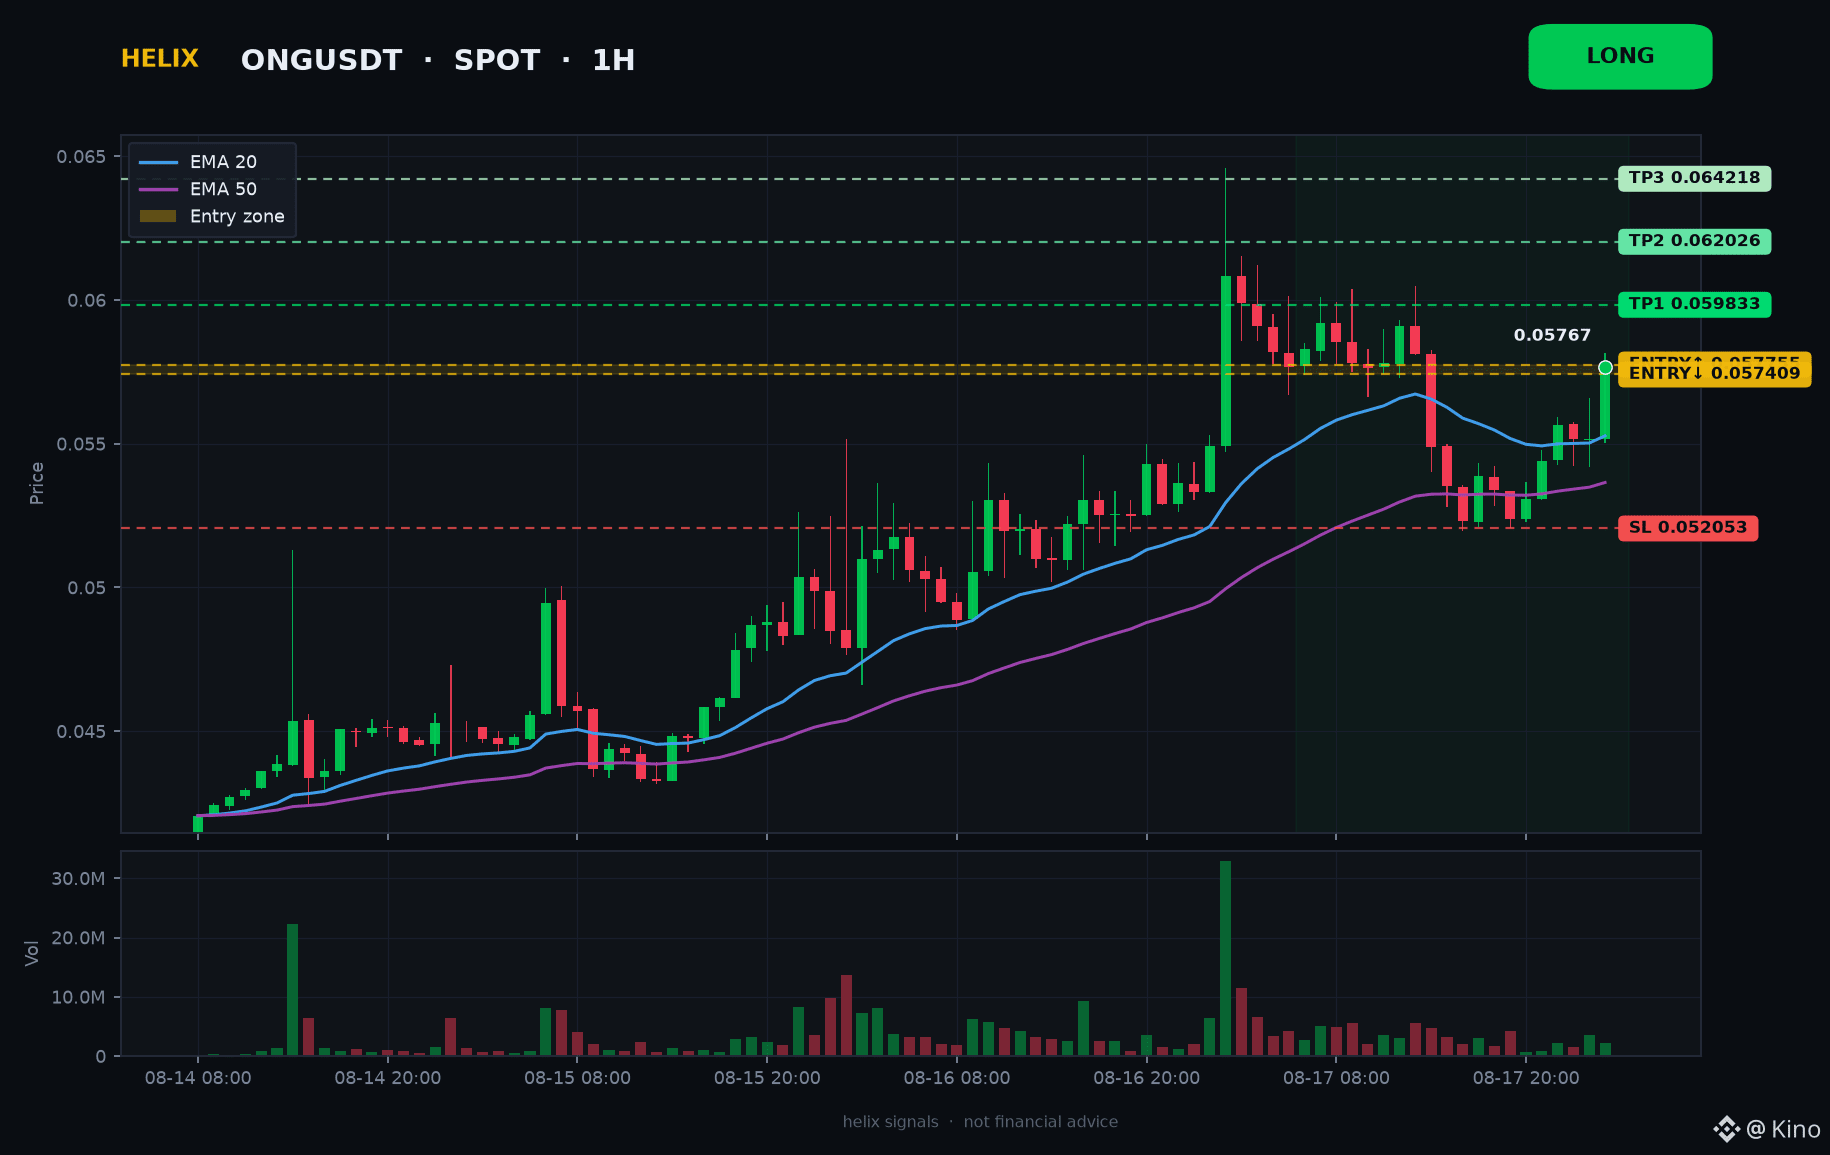Click the EMA 50 purple line swatch in legend
Screen dimensions: 1830x1155
[x=158, y=189]
